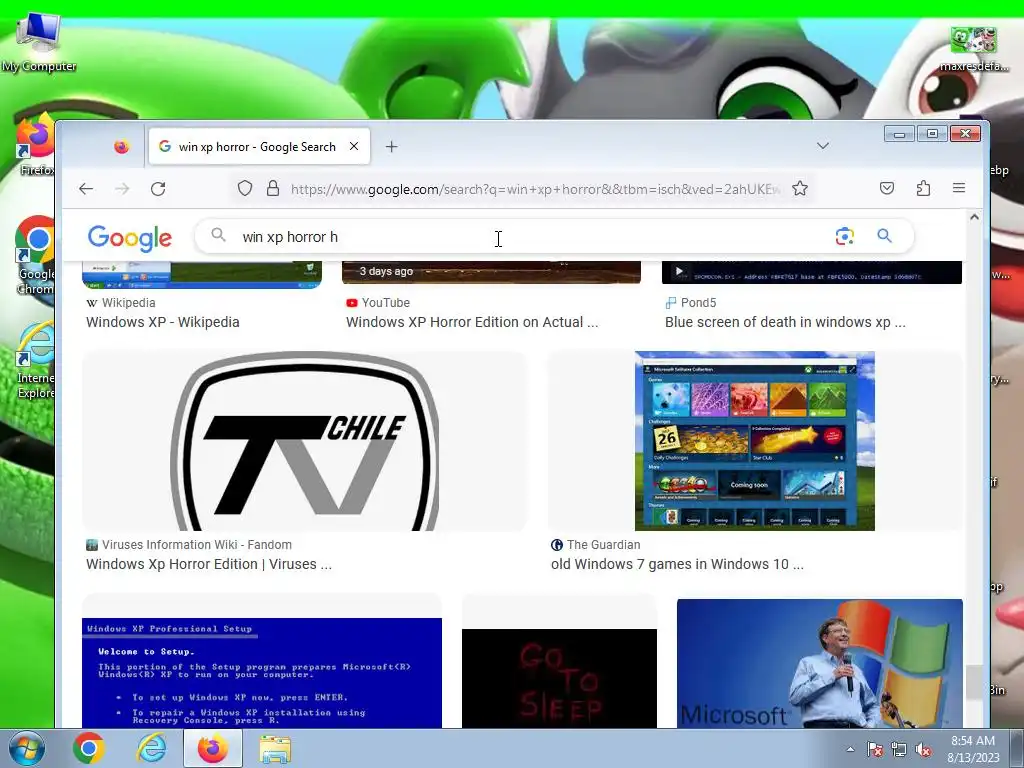Expand the list all tabs chevron
The height and width of the screenshot is (768, 1024).
[823, 146]
